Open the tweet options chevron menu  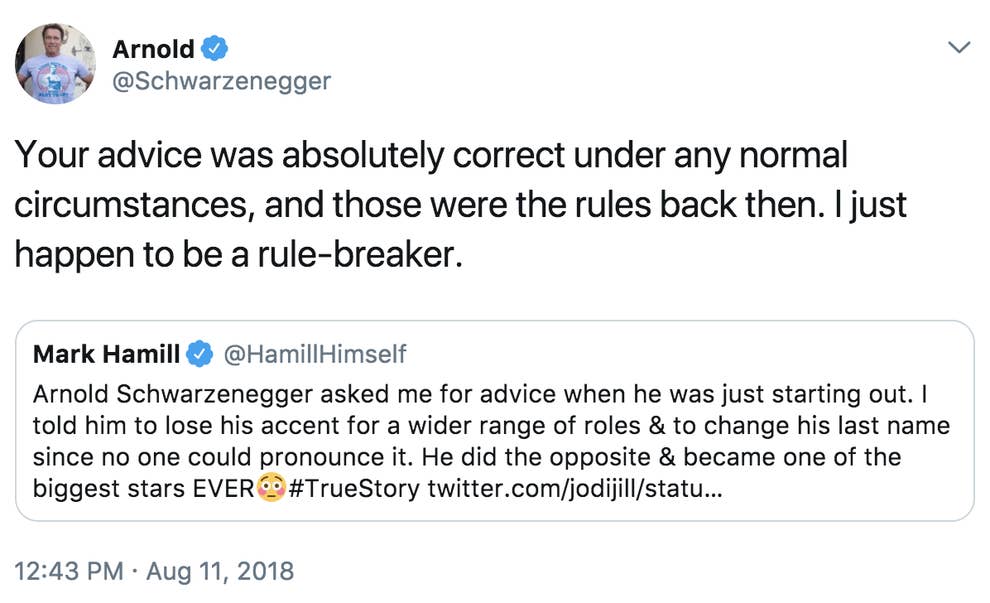click(958, 47)
